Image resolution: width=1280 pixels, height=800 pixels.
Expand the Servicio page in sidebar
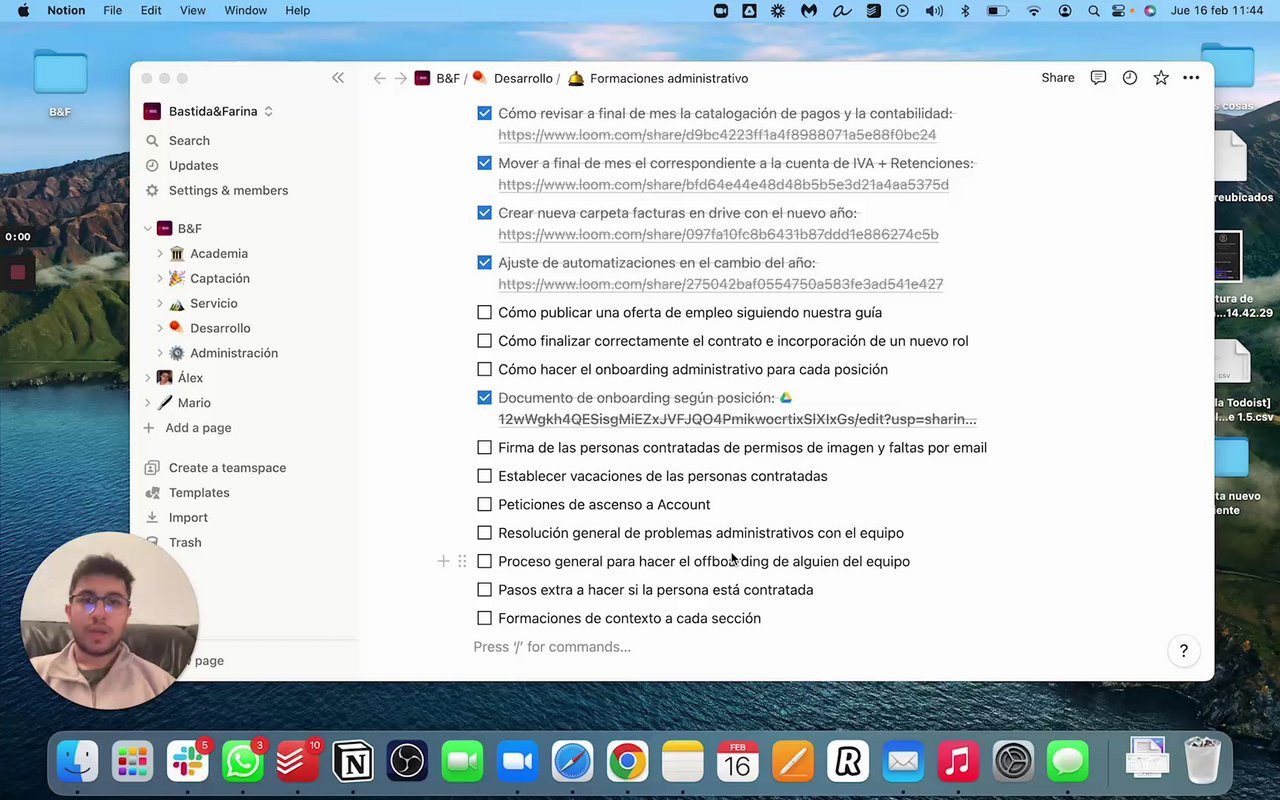(160, 303)
